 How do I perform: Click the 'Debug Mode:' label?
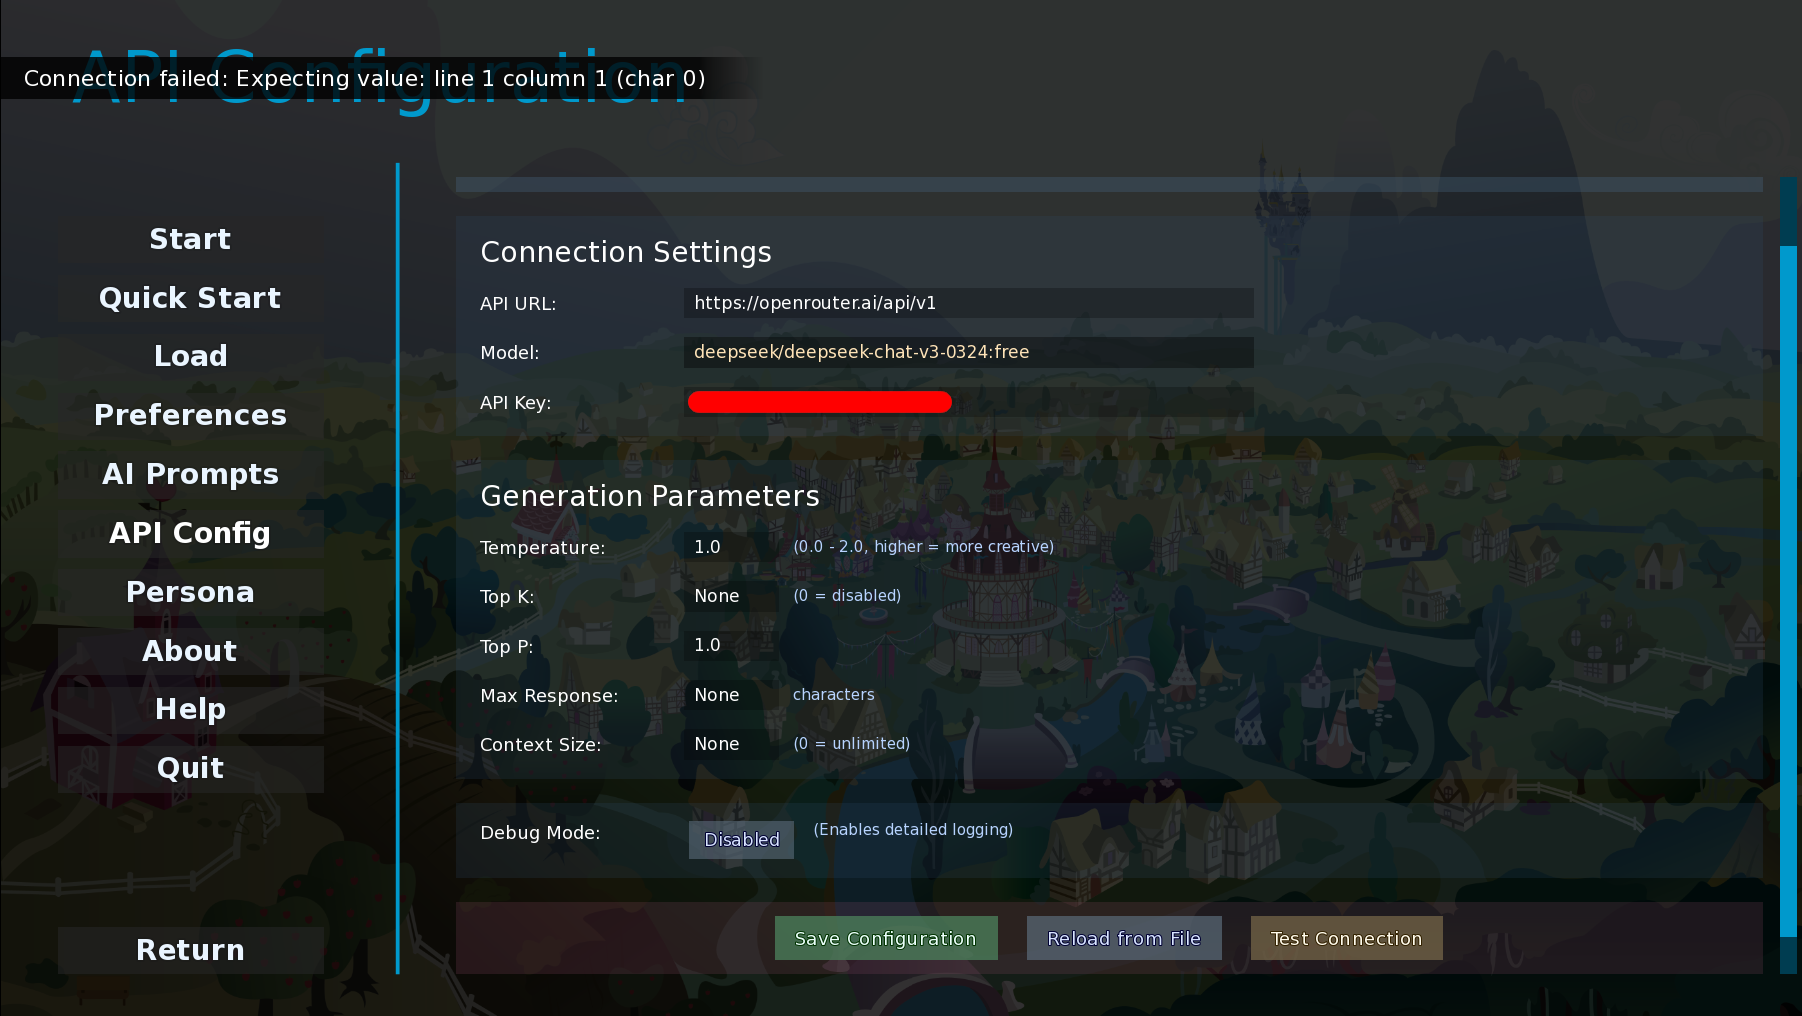pos(540,833)
